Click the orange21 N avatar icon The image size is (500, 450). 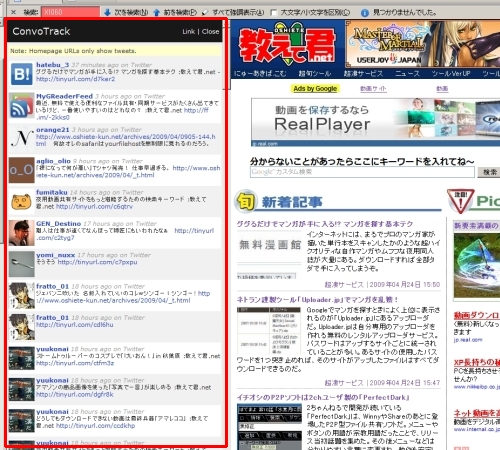point(22,138)
